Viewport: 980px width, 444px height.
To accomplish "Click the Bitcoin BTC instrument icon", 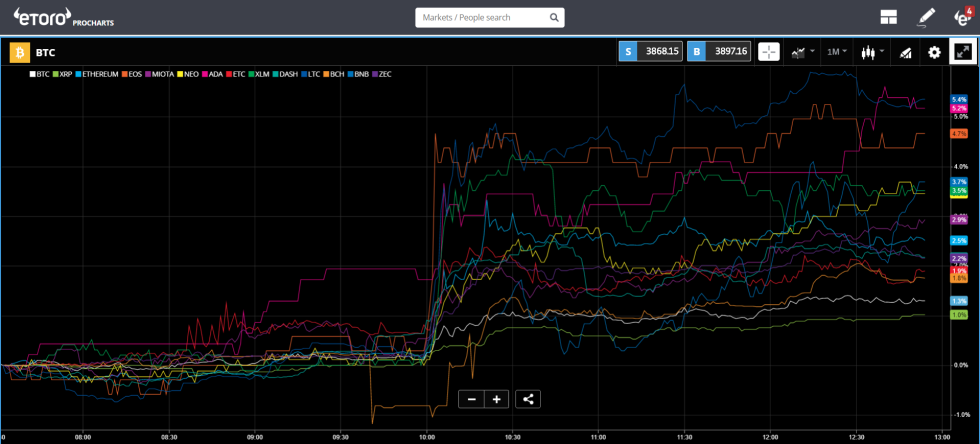I will pyautogui.click(x=18, y=52).
